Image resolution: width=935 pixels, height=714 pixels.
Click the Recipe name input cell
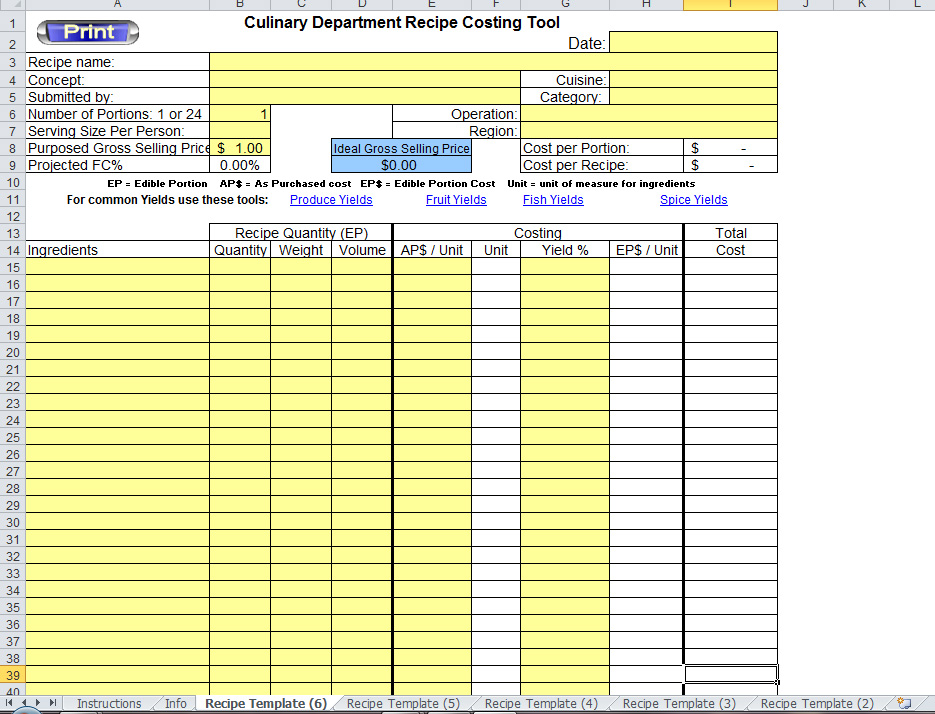492,62
